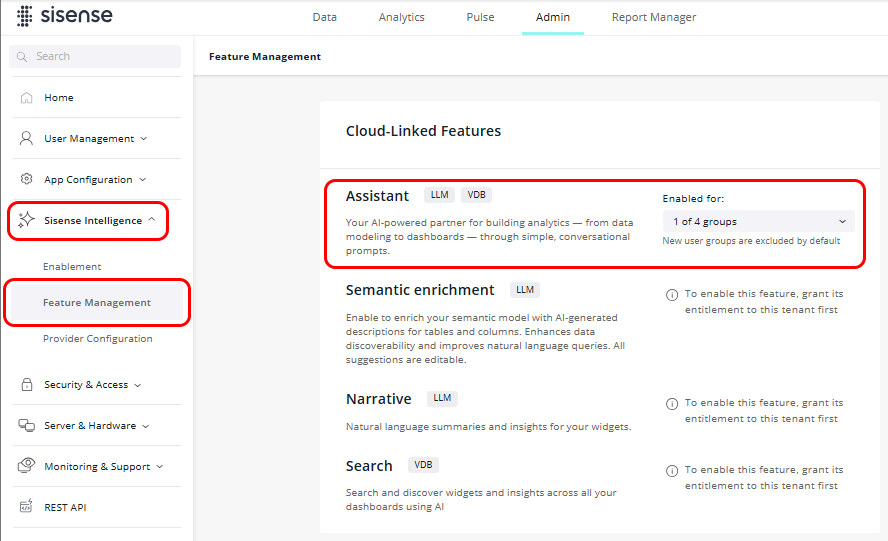Click the Security & Access lock icon
This screenshot has height=541, width=888.
pyautogui.click(x=27, y=385)
